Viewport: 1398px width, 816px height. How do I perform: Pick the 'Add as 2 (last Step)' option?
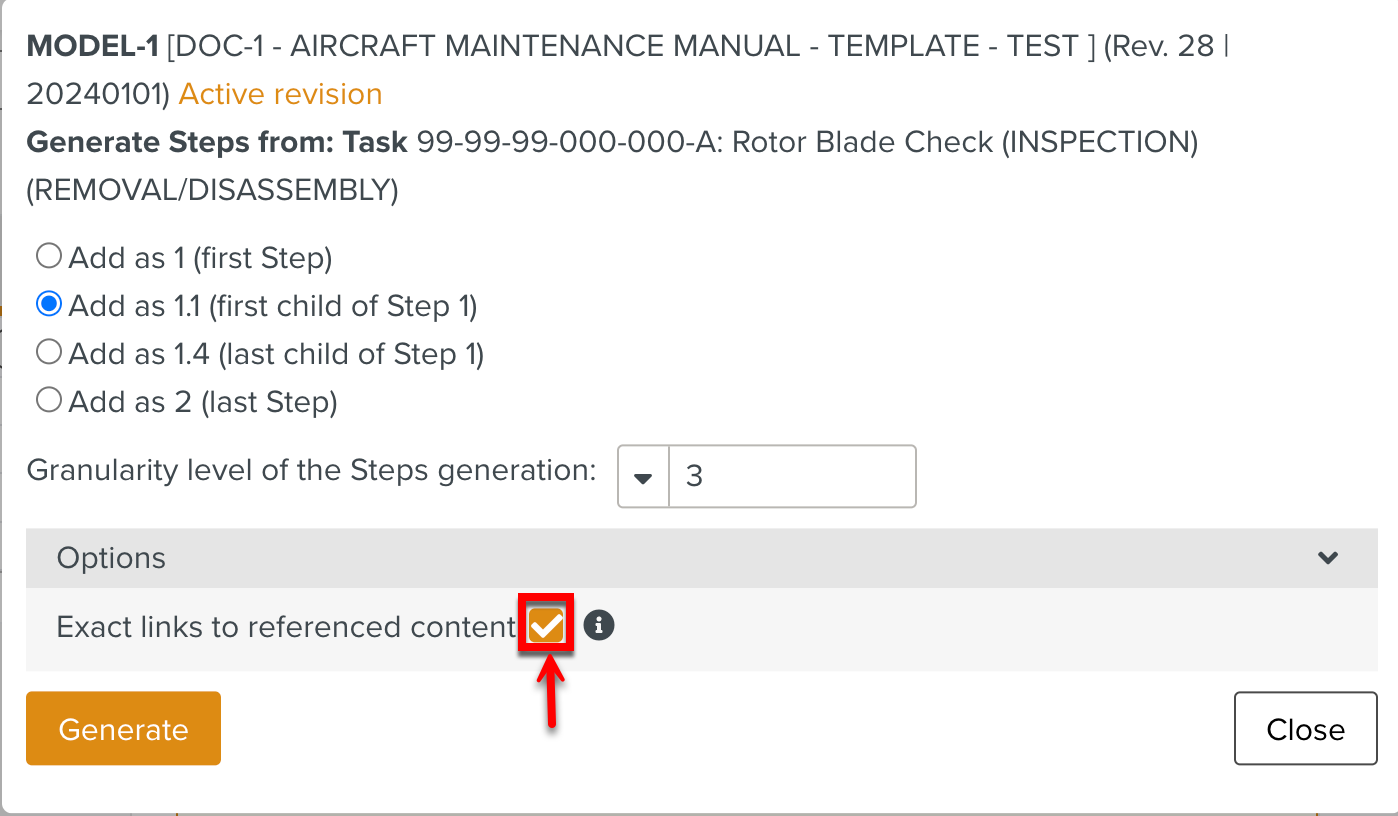pyautogui.click(x=48, y=401)
